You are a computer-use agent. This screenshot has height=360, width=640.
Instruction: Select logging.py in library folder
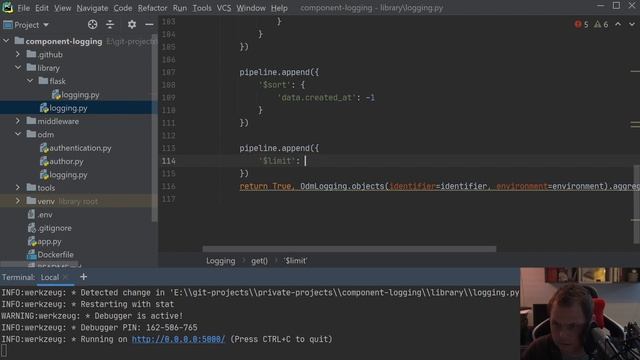pos(63,108)
